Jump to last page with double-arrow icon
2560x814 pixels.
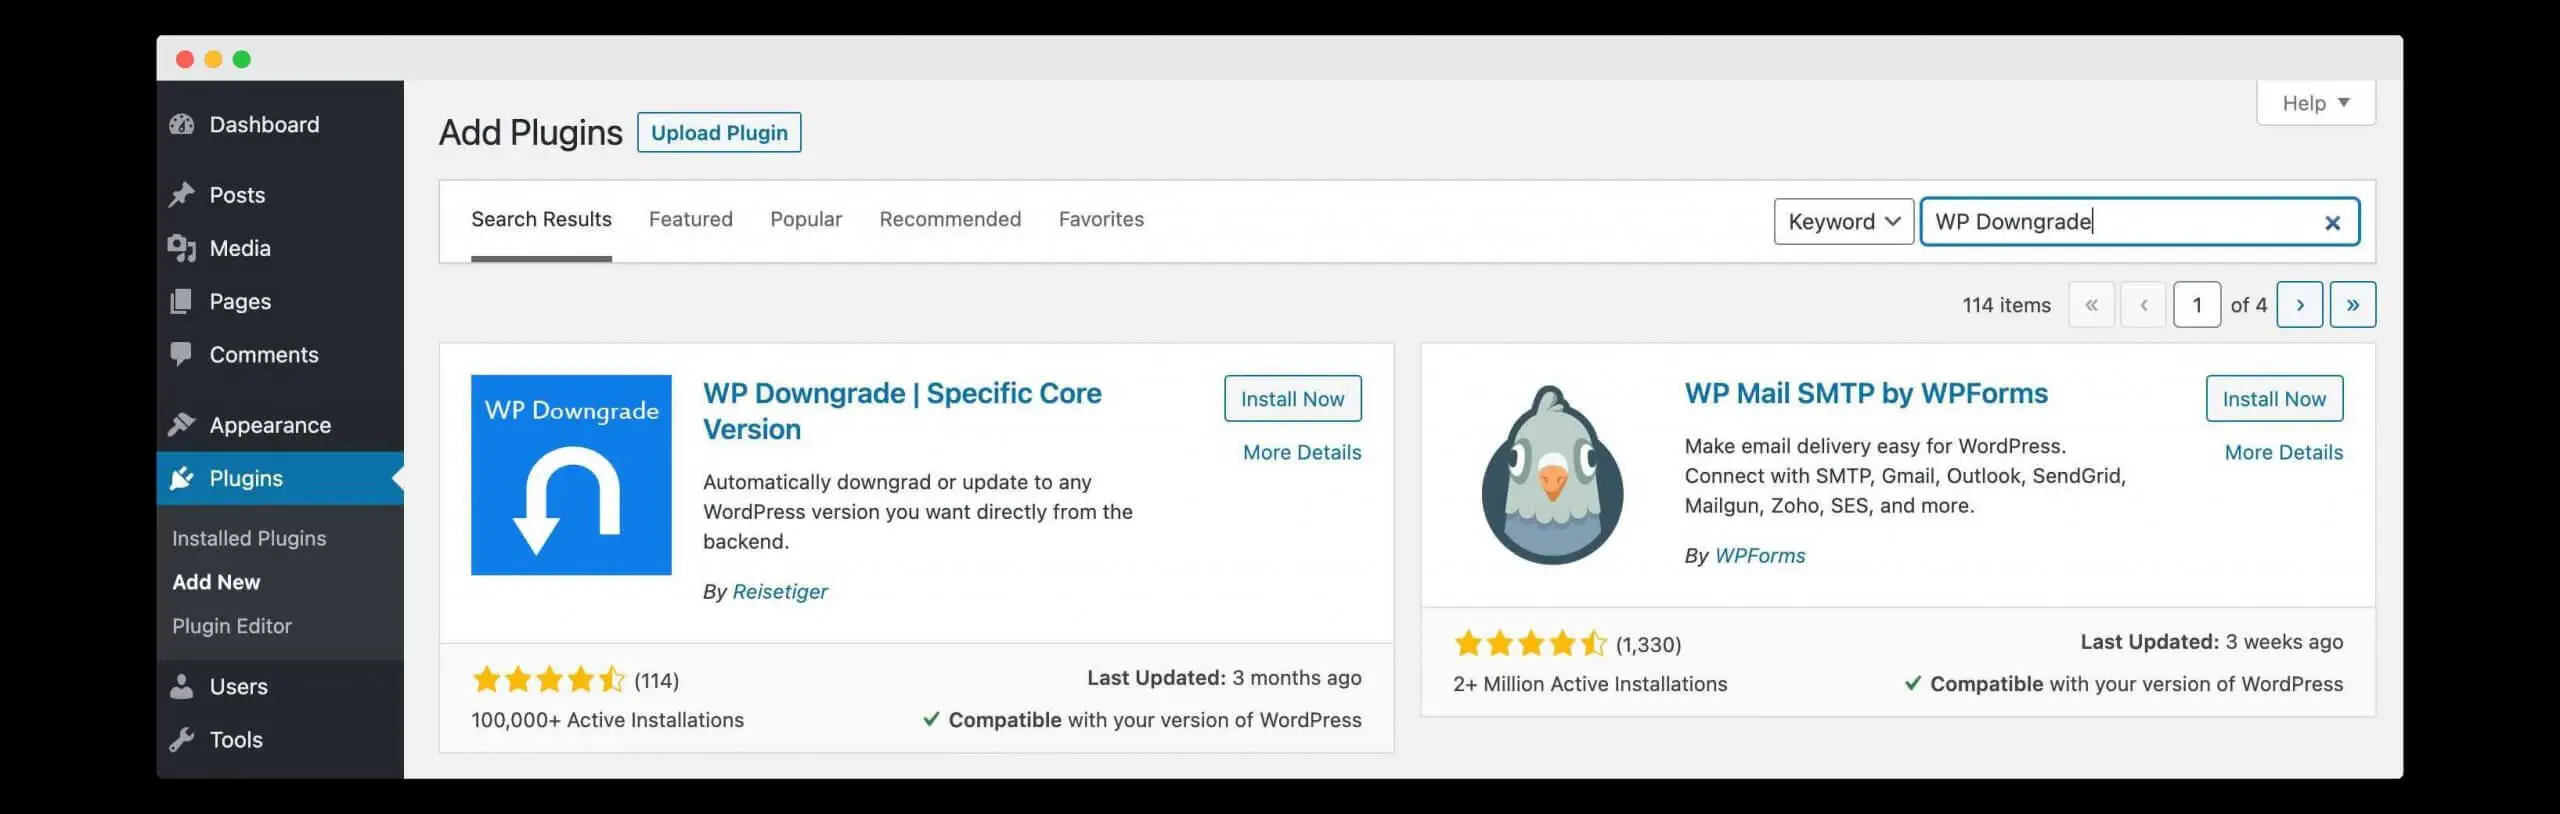point(2353,304)
